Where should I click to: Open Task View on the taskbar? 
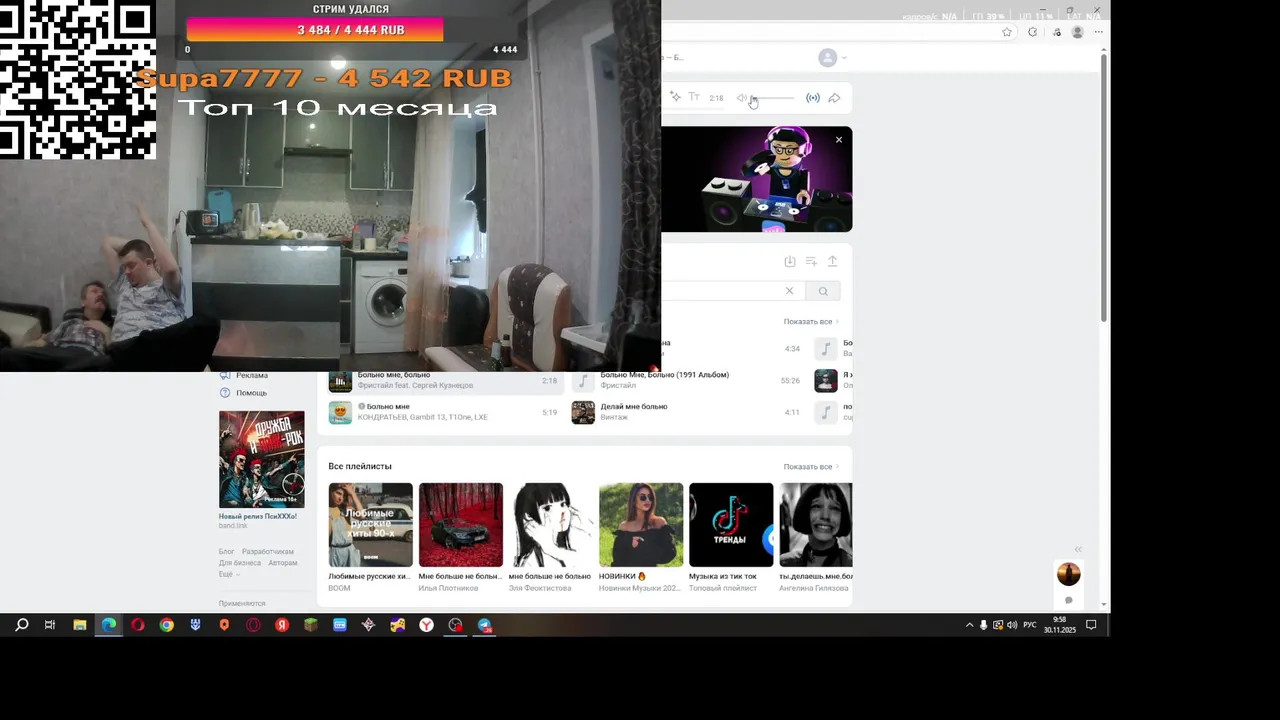[x=50, y=625]
